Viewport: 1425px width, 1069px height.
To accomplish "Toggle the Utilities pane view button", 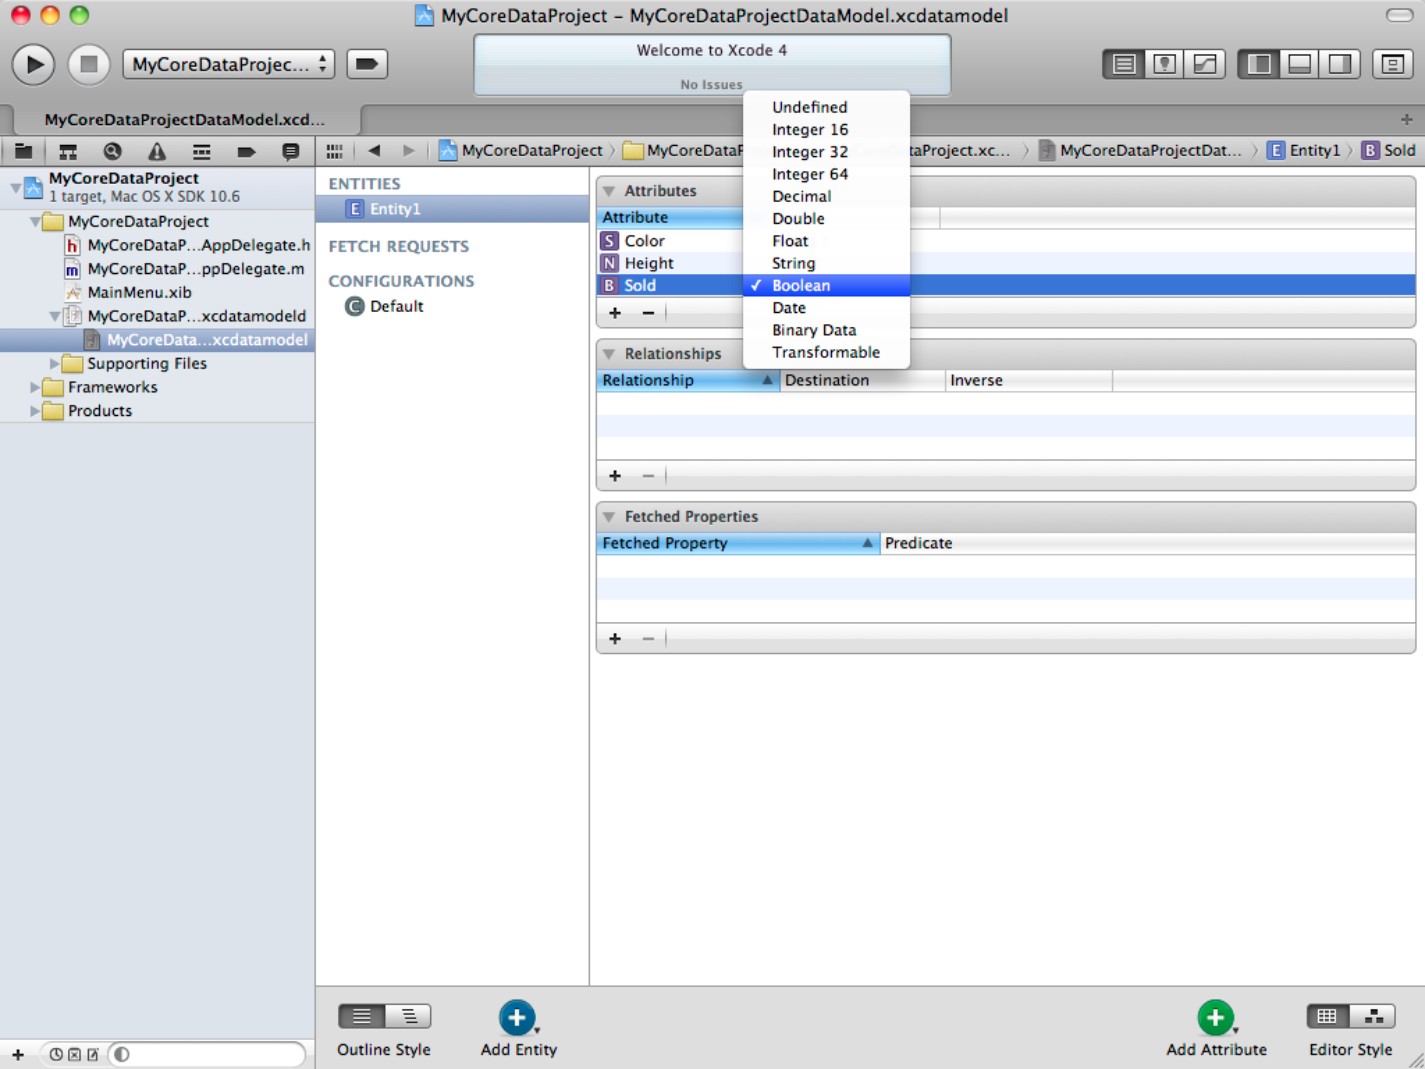I will [x=1340, y=64].
